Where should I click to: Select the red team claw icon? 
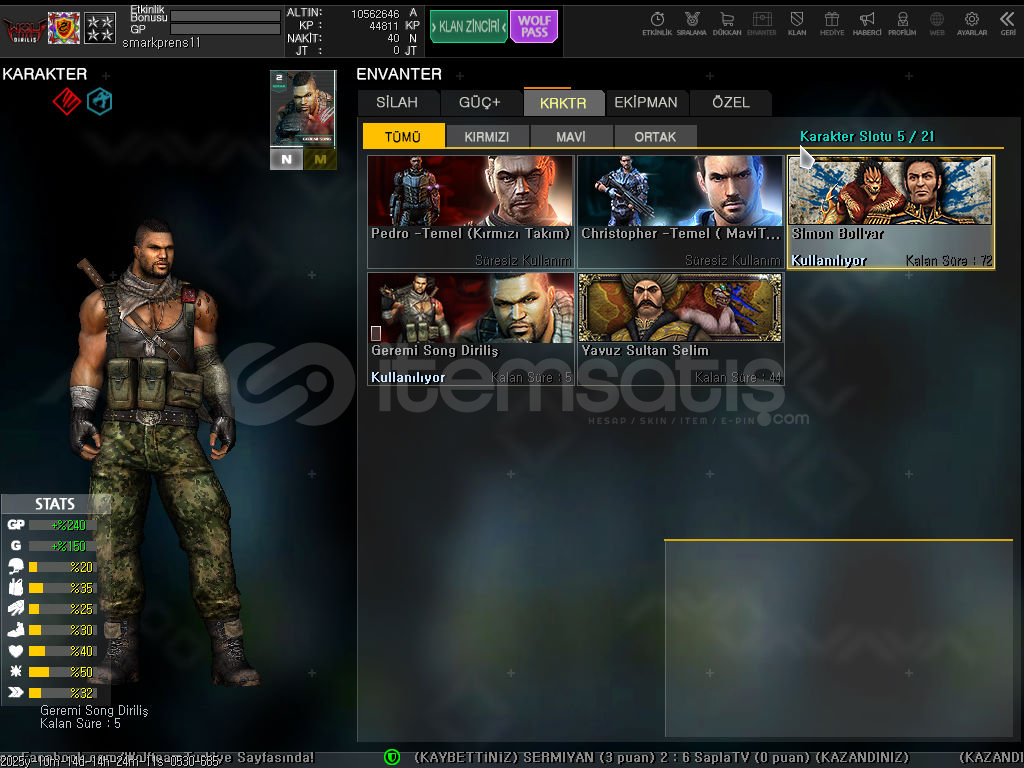(66, 101)
